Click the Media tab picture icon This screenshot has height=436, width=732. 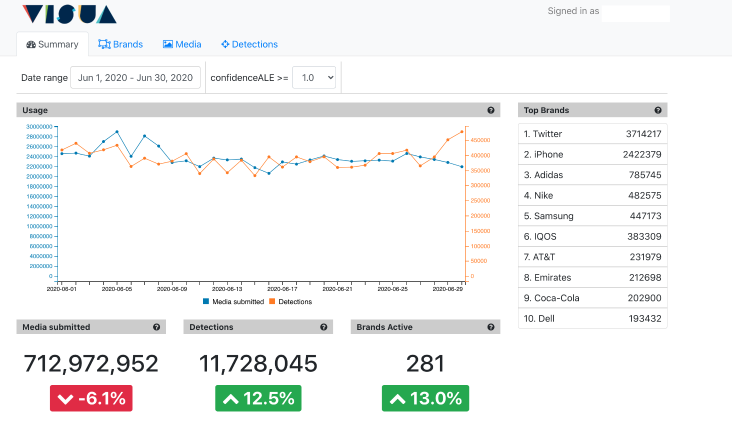[x=168, y=44]
